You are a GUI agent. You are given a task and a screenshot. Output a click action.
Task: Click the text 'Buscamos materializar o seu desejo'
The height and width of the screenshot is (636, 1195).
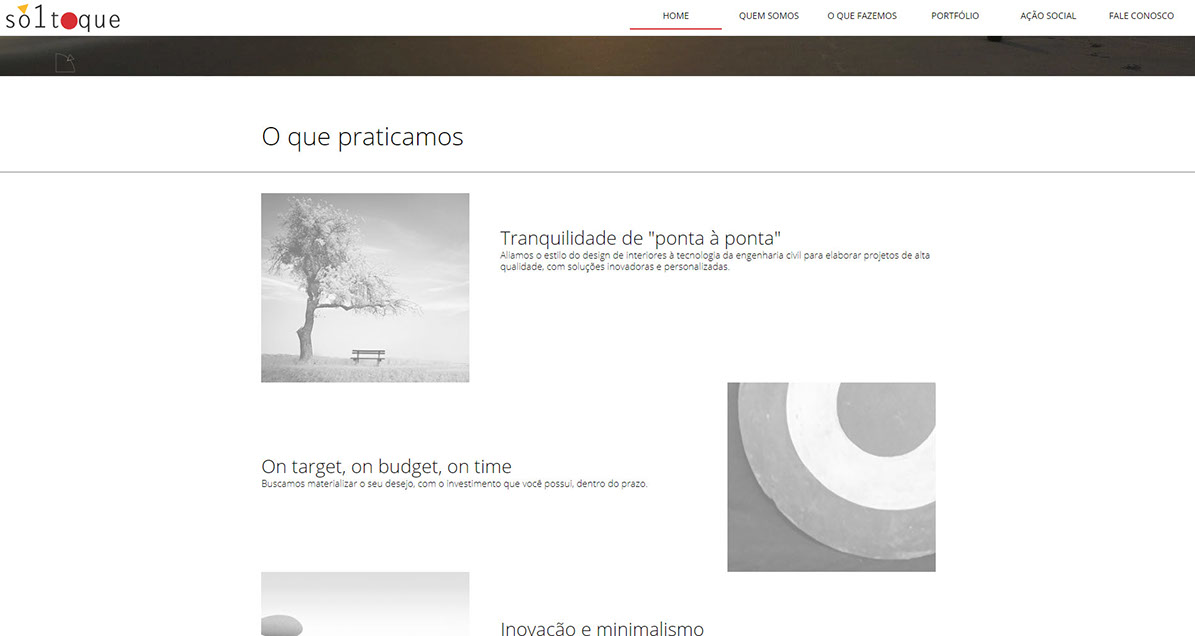pos(454,484)
